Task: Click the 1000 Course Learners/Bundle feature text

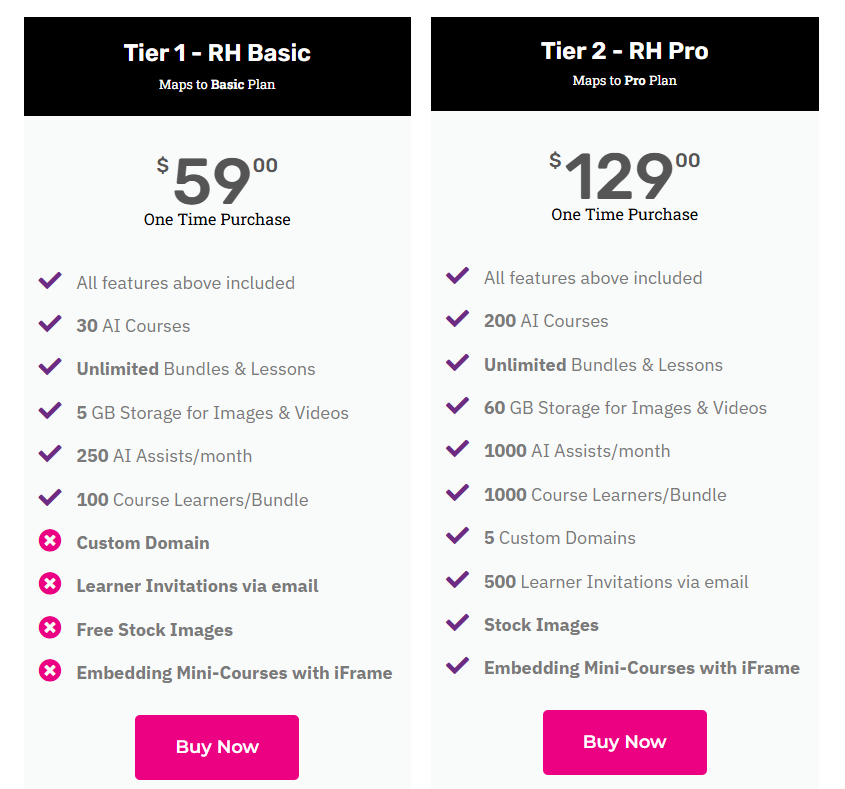Action: [x=605, y=495]
